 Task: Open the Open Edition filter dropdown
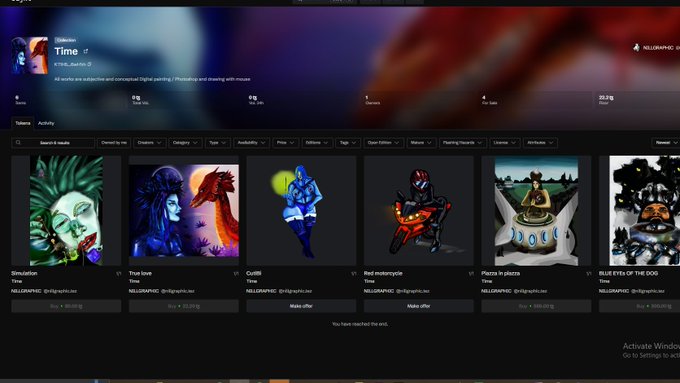[x=383, y=143]
